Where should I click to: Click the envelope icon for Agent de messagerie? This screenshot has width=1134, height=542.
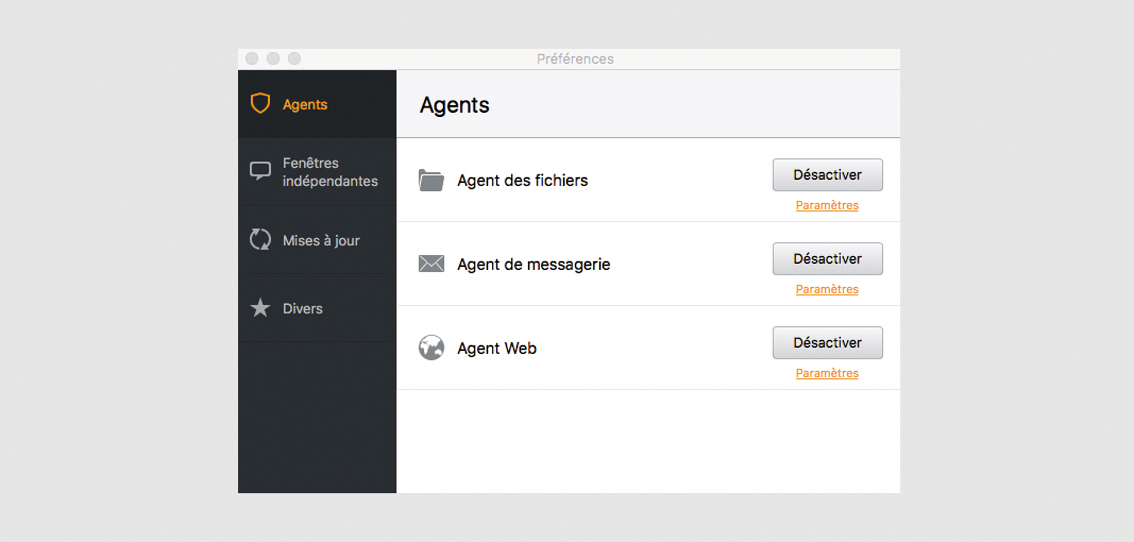[431, 264]
